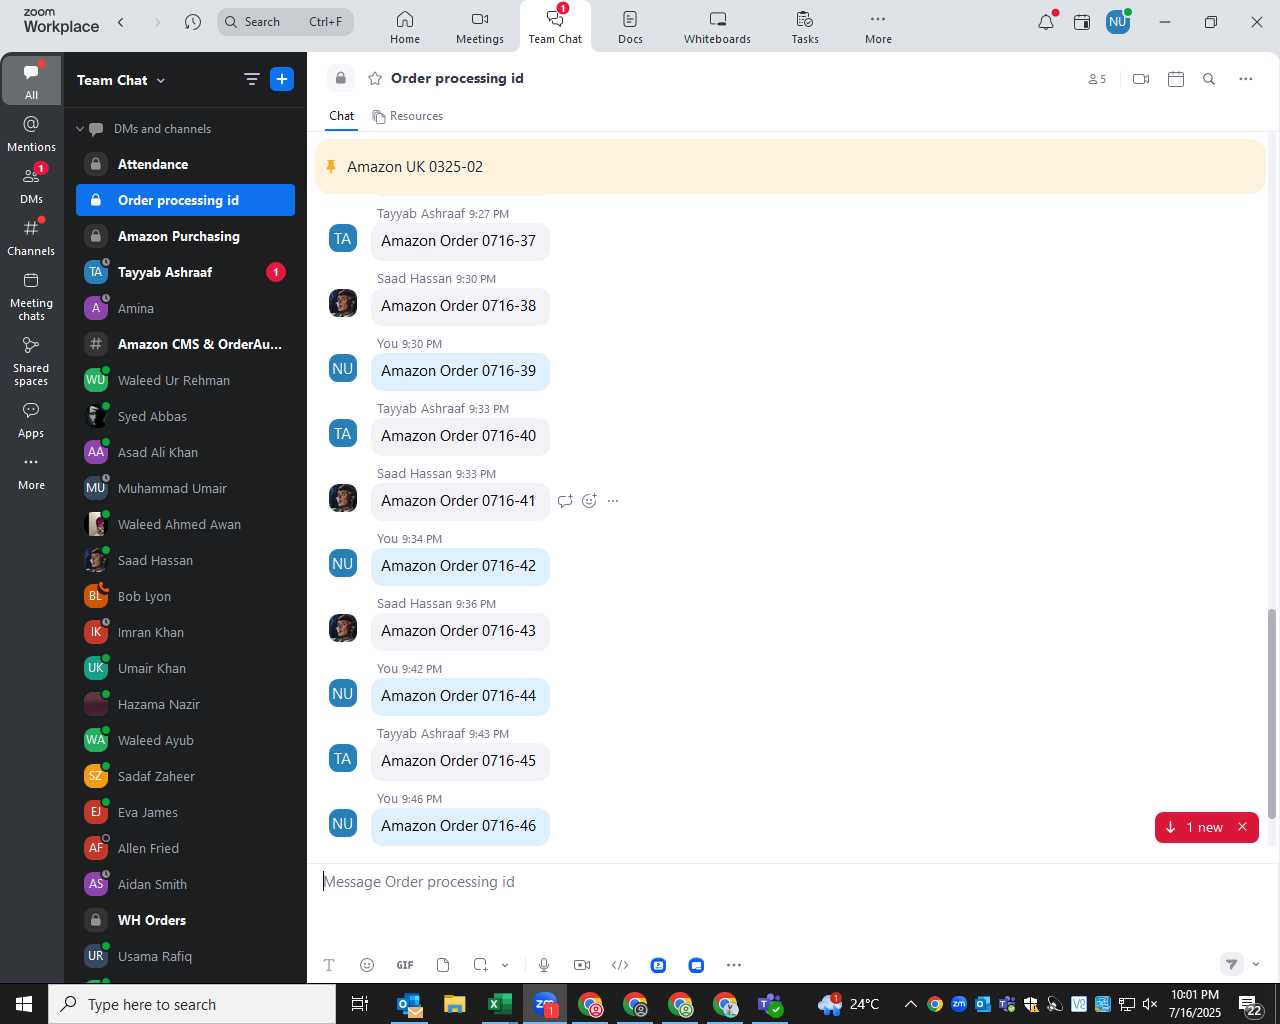Take a screenshot capture

click(480, 965)
